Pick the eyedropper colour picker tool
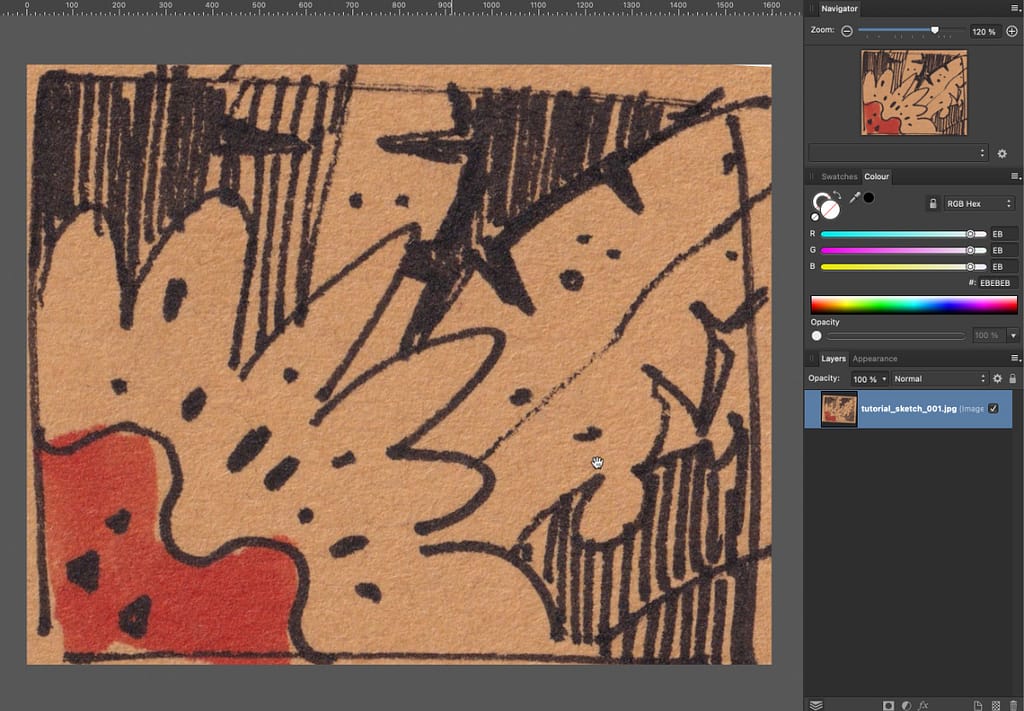Screen dimensions: 1024x711 point(854,198)
